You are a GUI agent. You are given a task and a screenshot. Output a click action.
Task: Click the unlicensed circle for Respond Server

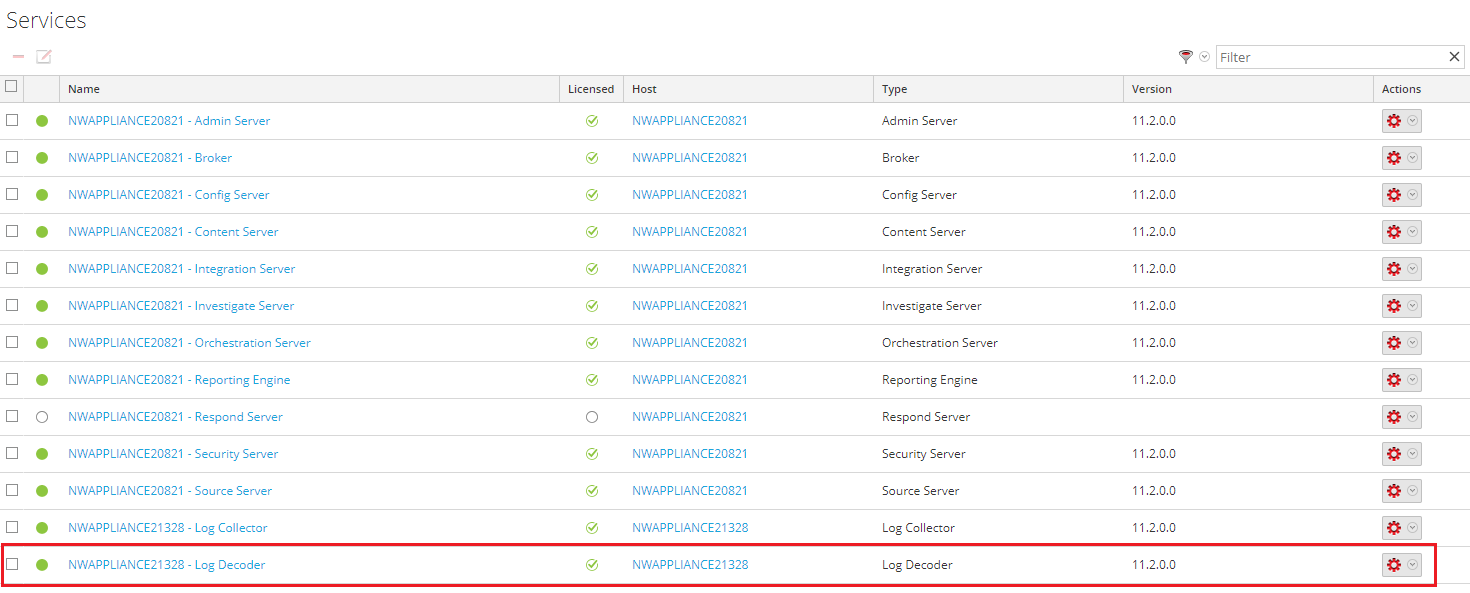click(591, 416)
